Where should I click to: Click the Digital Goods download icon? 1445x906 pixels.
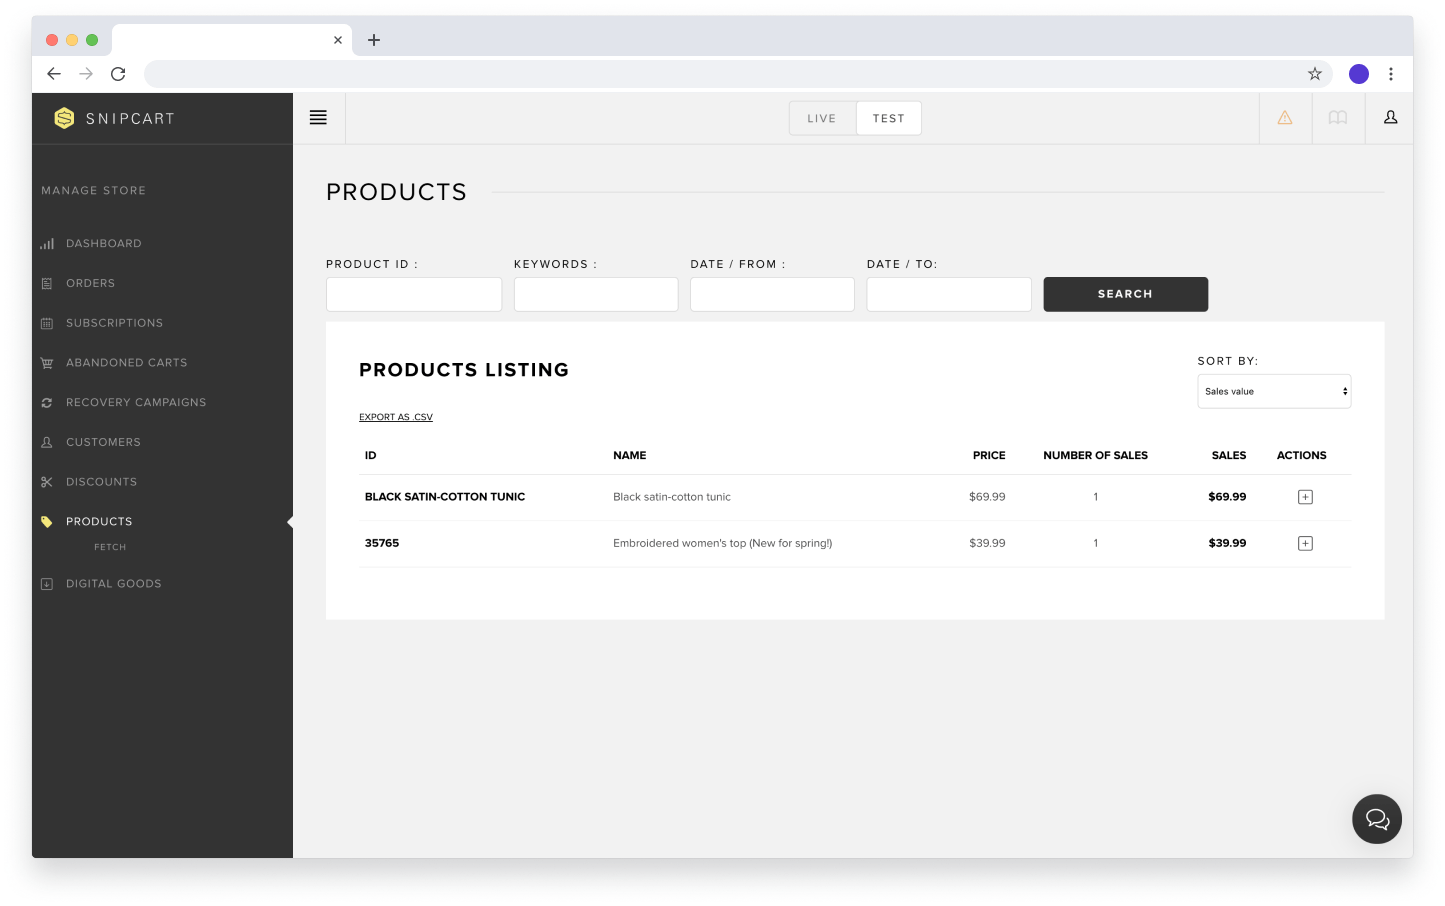(x=47, y=583)
